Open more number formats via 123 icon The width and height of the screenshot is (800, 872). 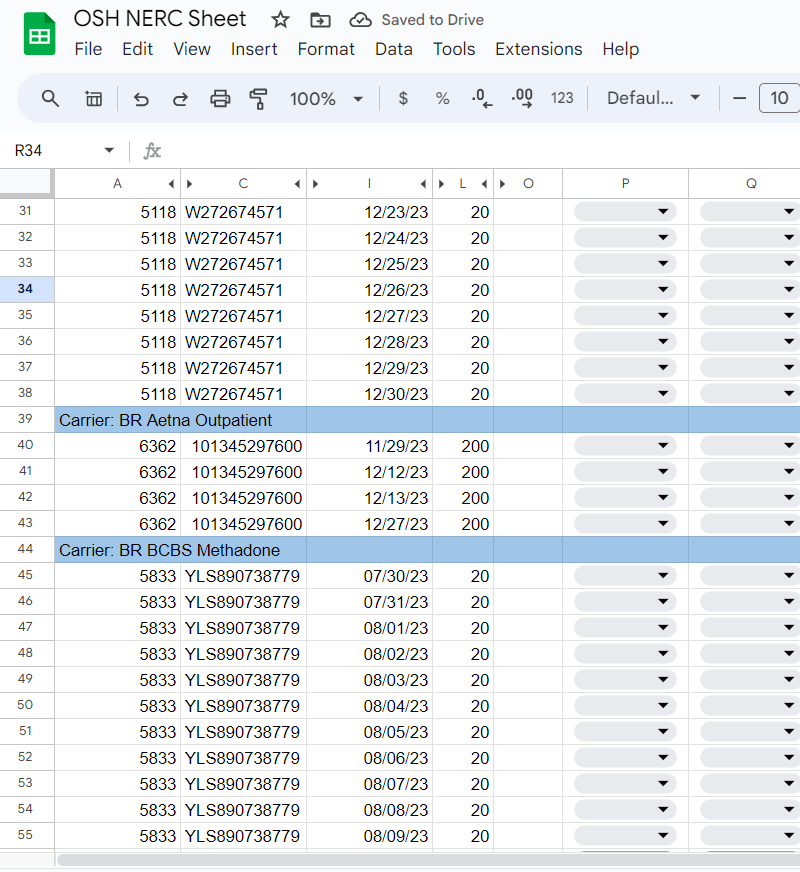(x=561, y=98)
